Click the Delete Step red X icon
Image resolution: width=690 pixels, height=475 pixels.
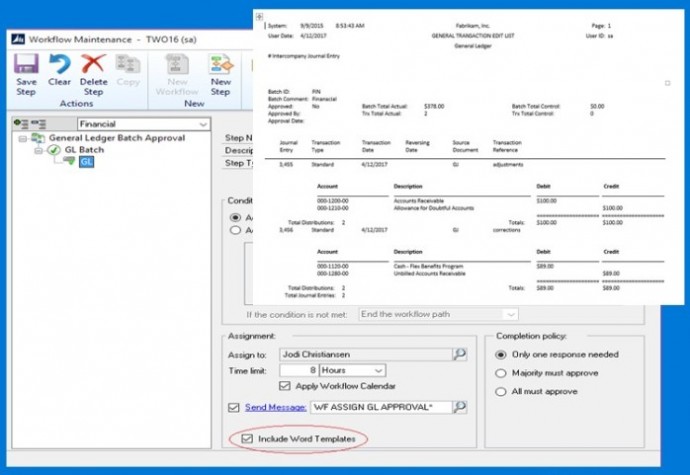(x=93, y=64)
